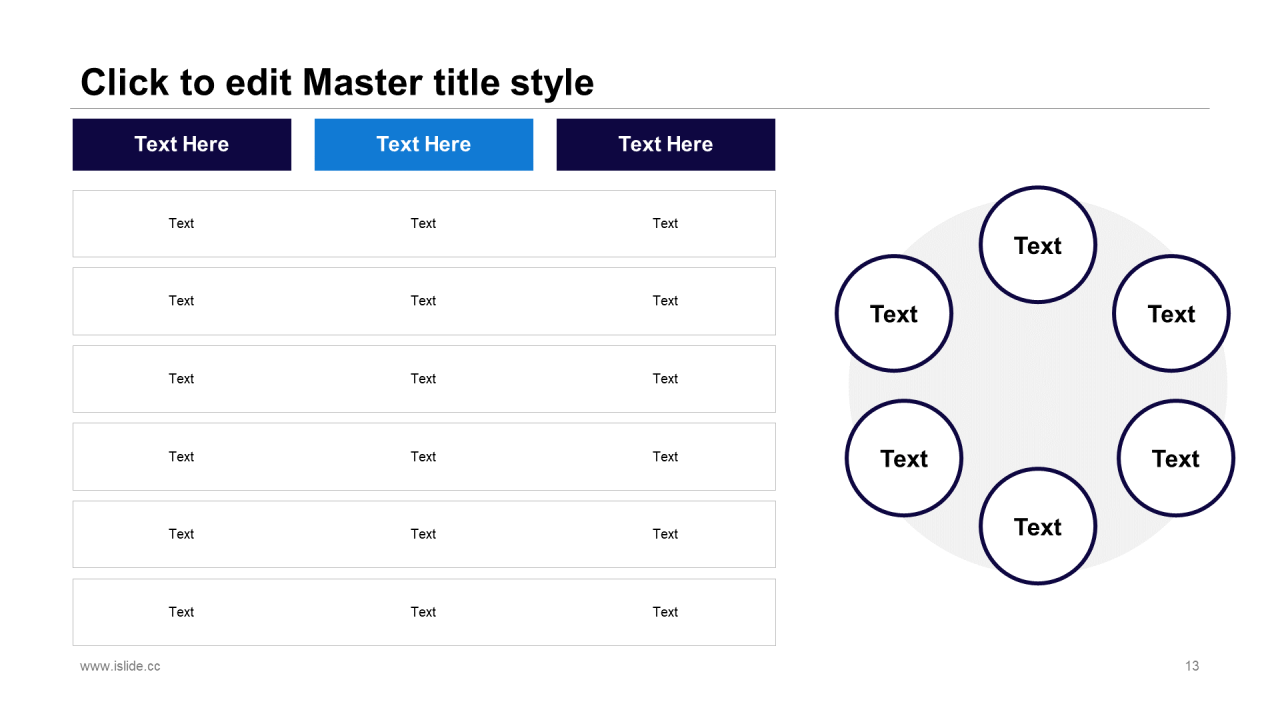The width and height of the screenshot is (1280, 720).
Task: Click first-row 'Text' under the right header
Action: (665, 223)
